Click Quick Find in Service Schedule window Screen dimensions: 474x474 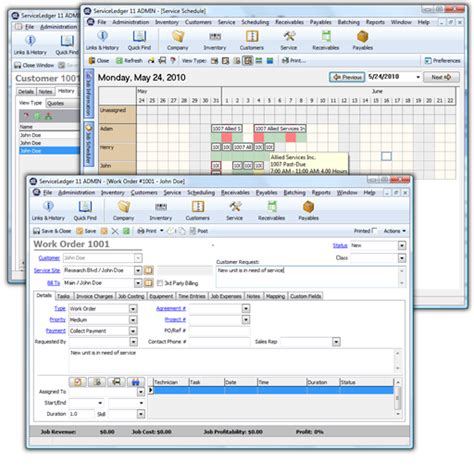pos(139,41)
